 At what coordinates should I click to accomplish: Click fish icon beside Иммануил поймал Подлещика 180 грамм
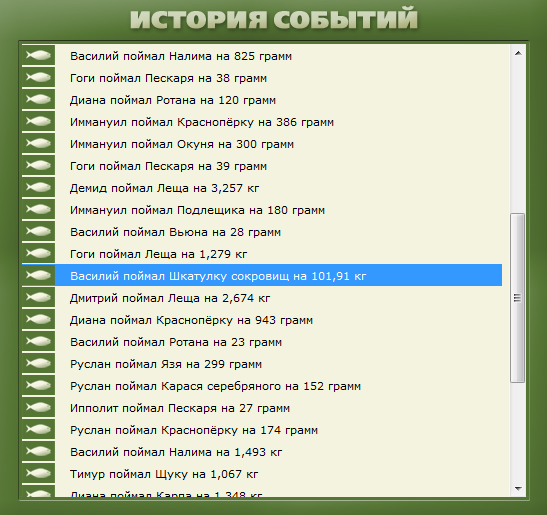[38, 209]
